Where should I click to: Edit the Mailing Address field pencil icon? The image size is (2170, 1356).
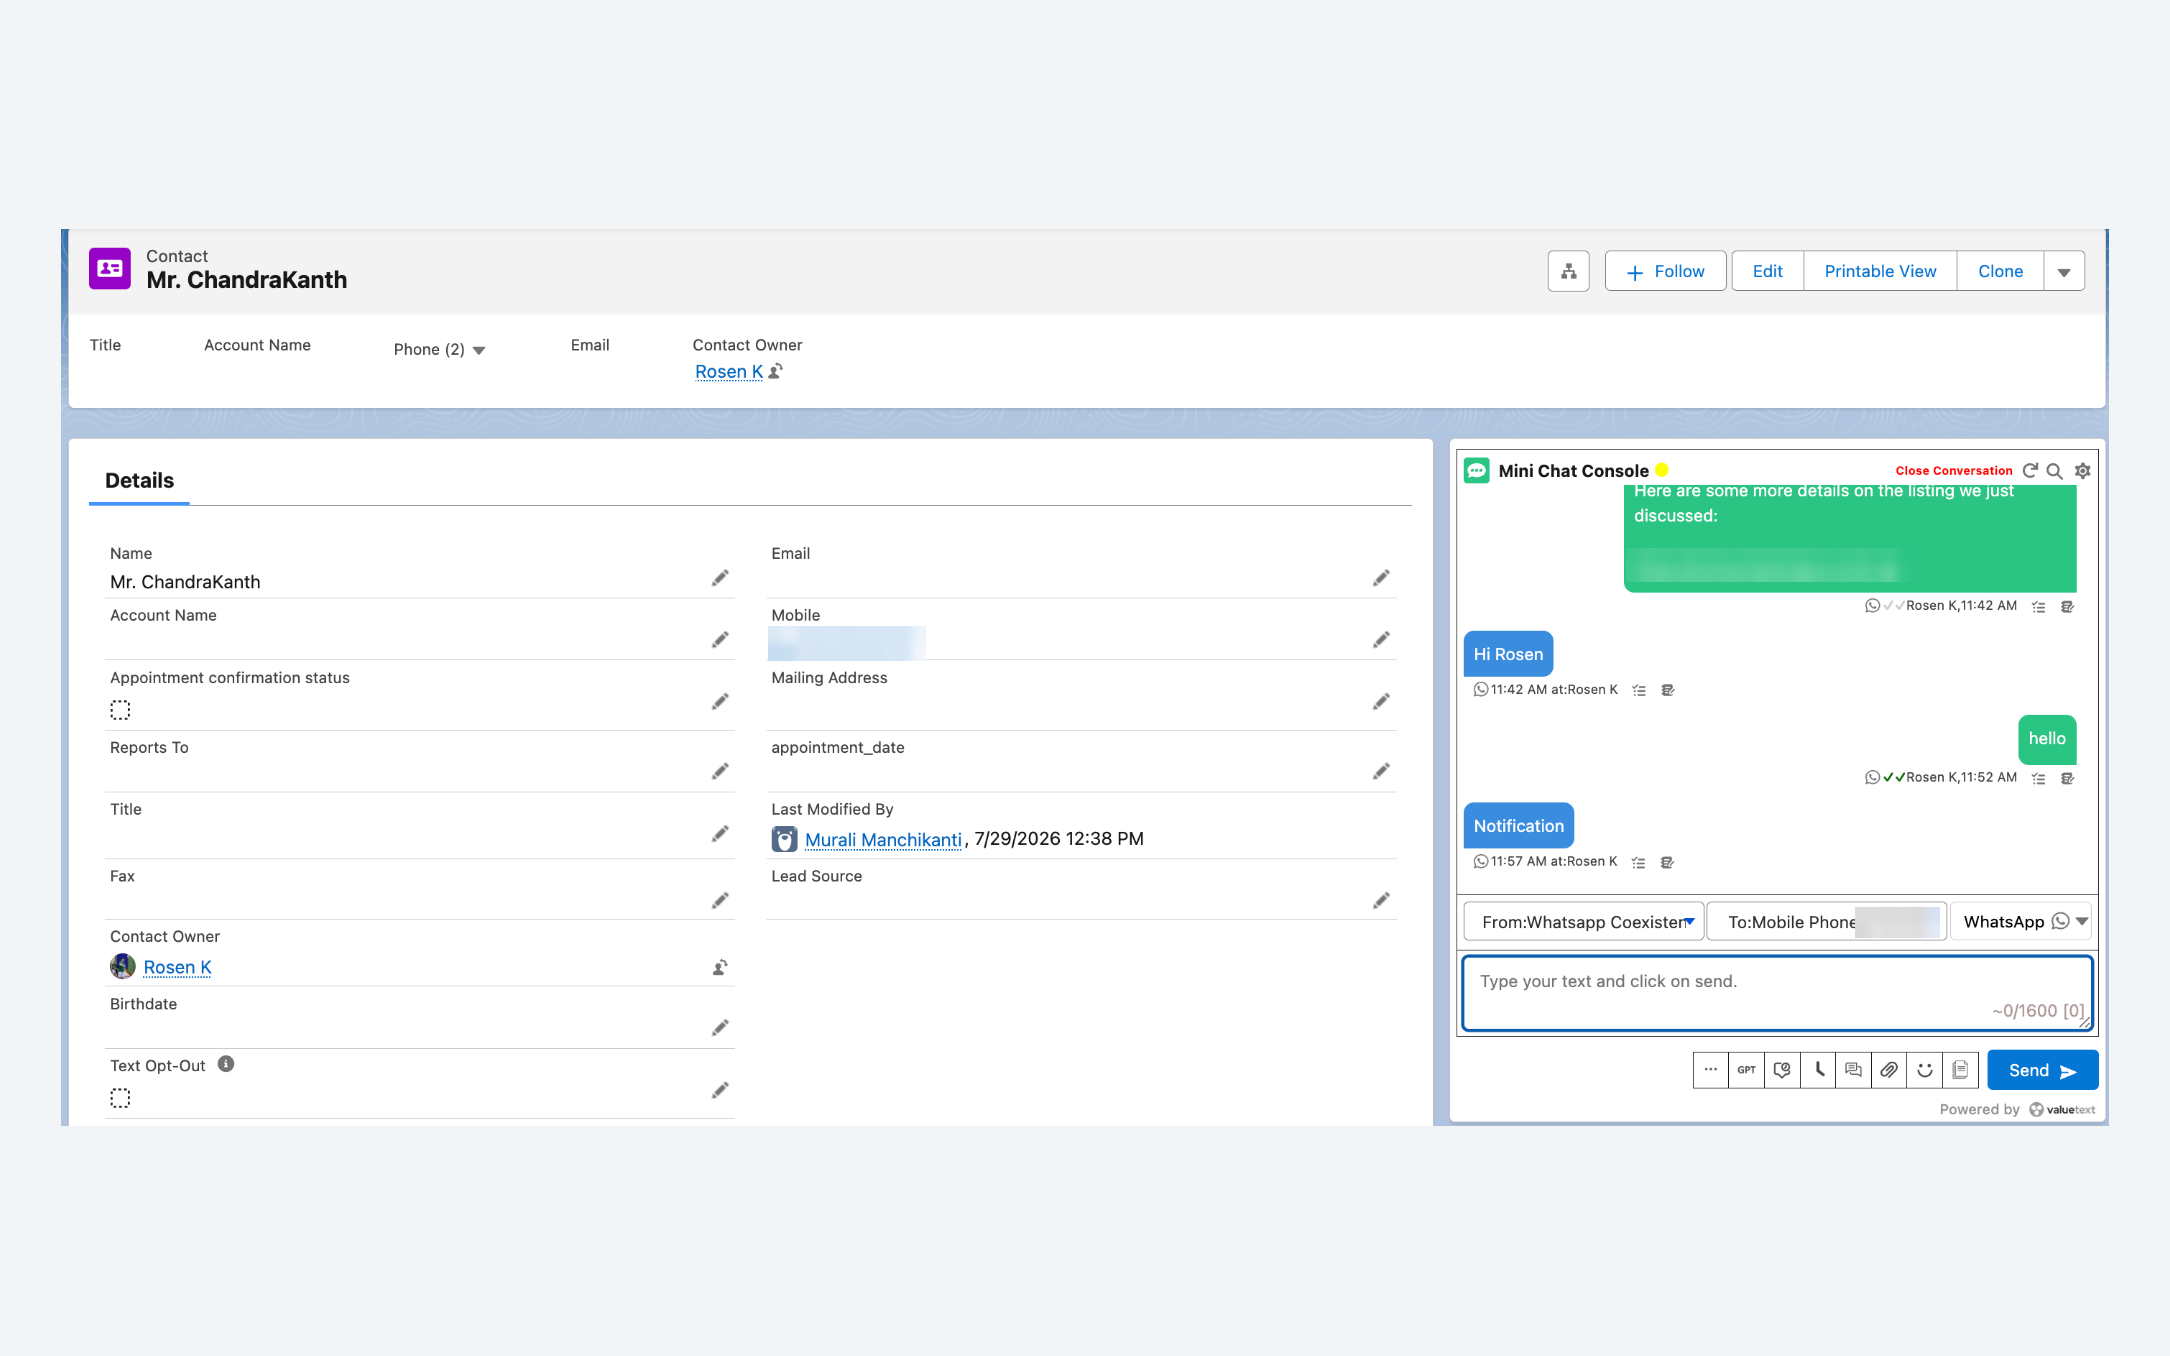pos(1381,702)
